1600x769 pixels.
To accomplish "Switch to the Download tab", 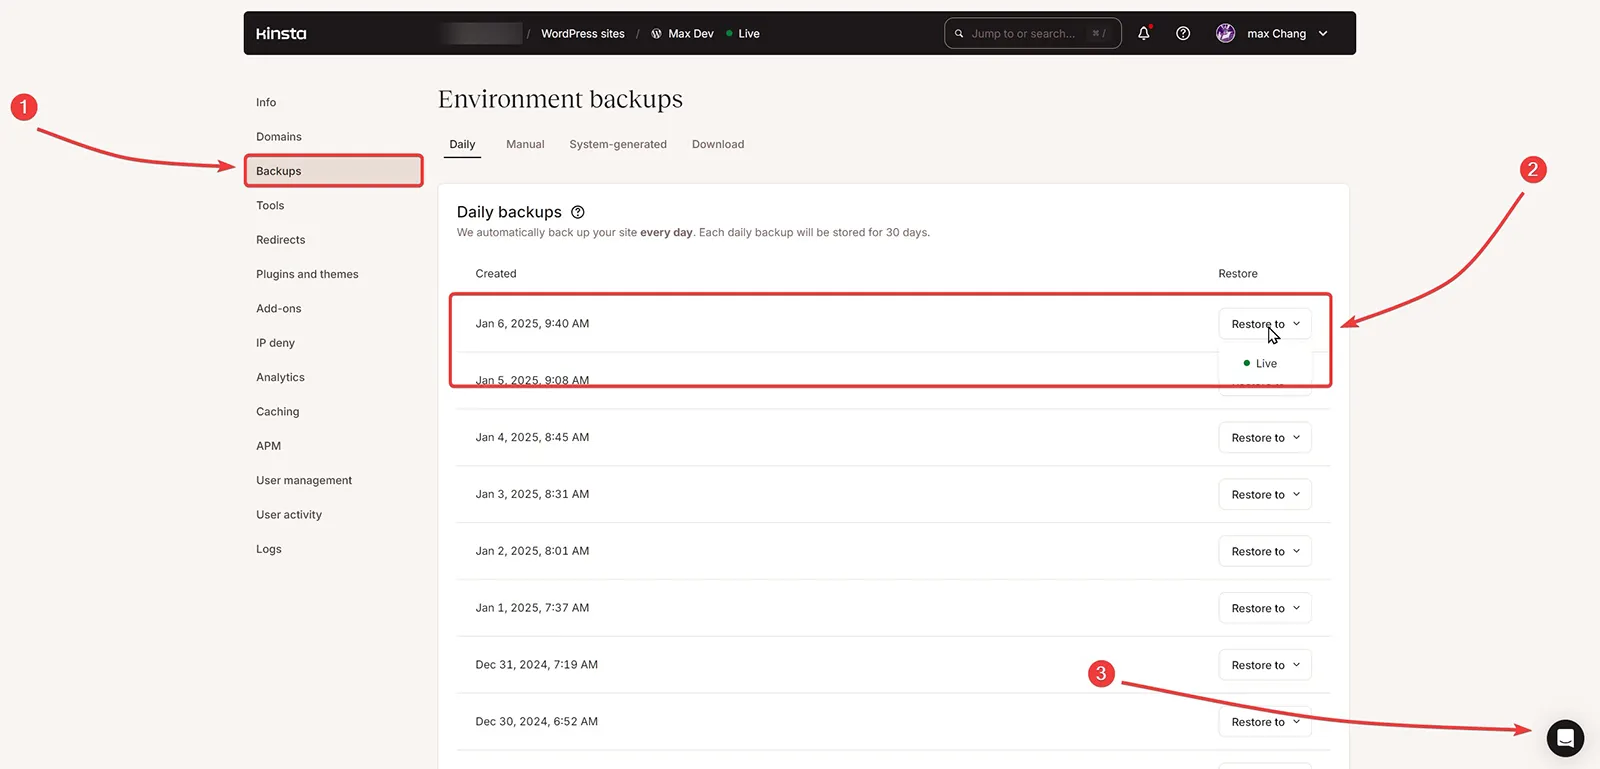I will click(718, 144).
